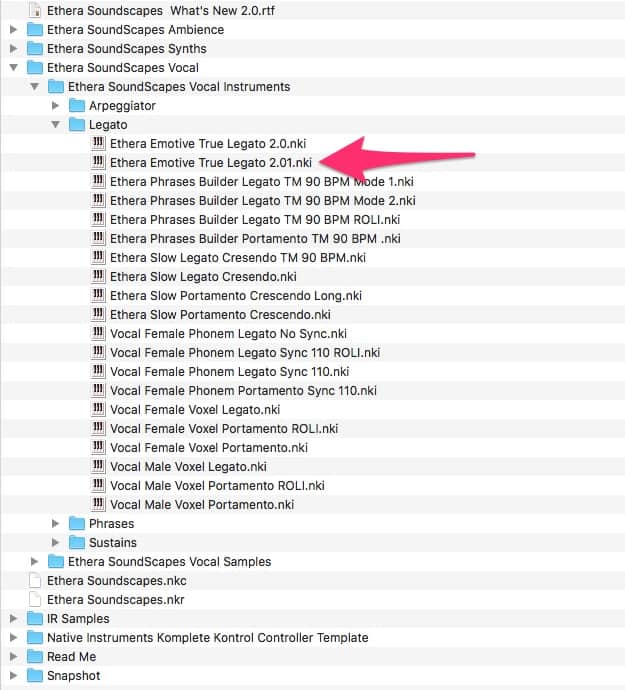The height and width of the screenshot is (690, 625).
Task: Expand the Snapshot folder arrow
Action: pyautogui.click(x=14, y=675)
